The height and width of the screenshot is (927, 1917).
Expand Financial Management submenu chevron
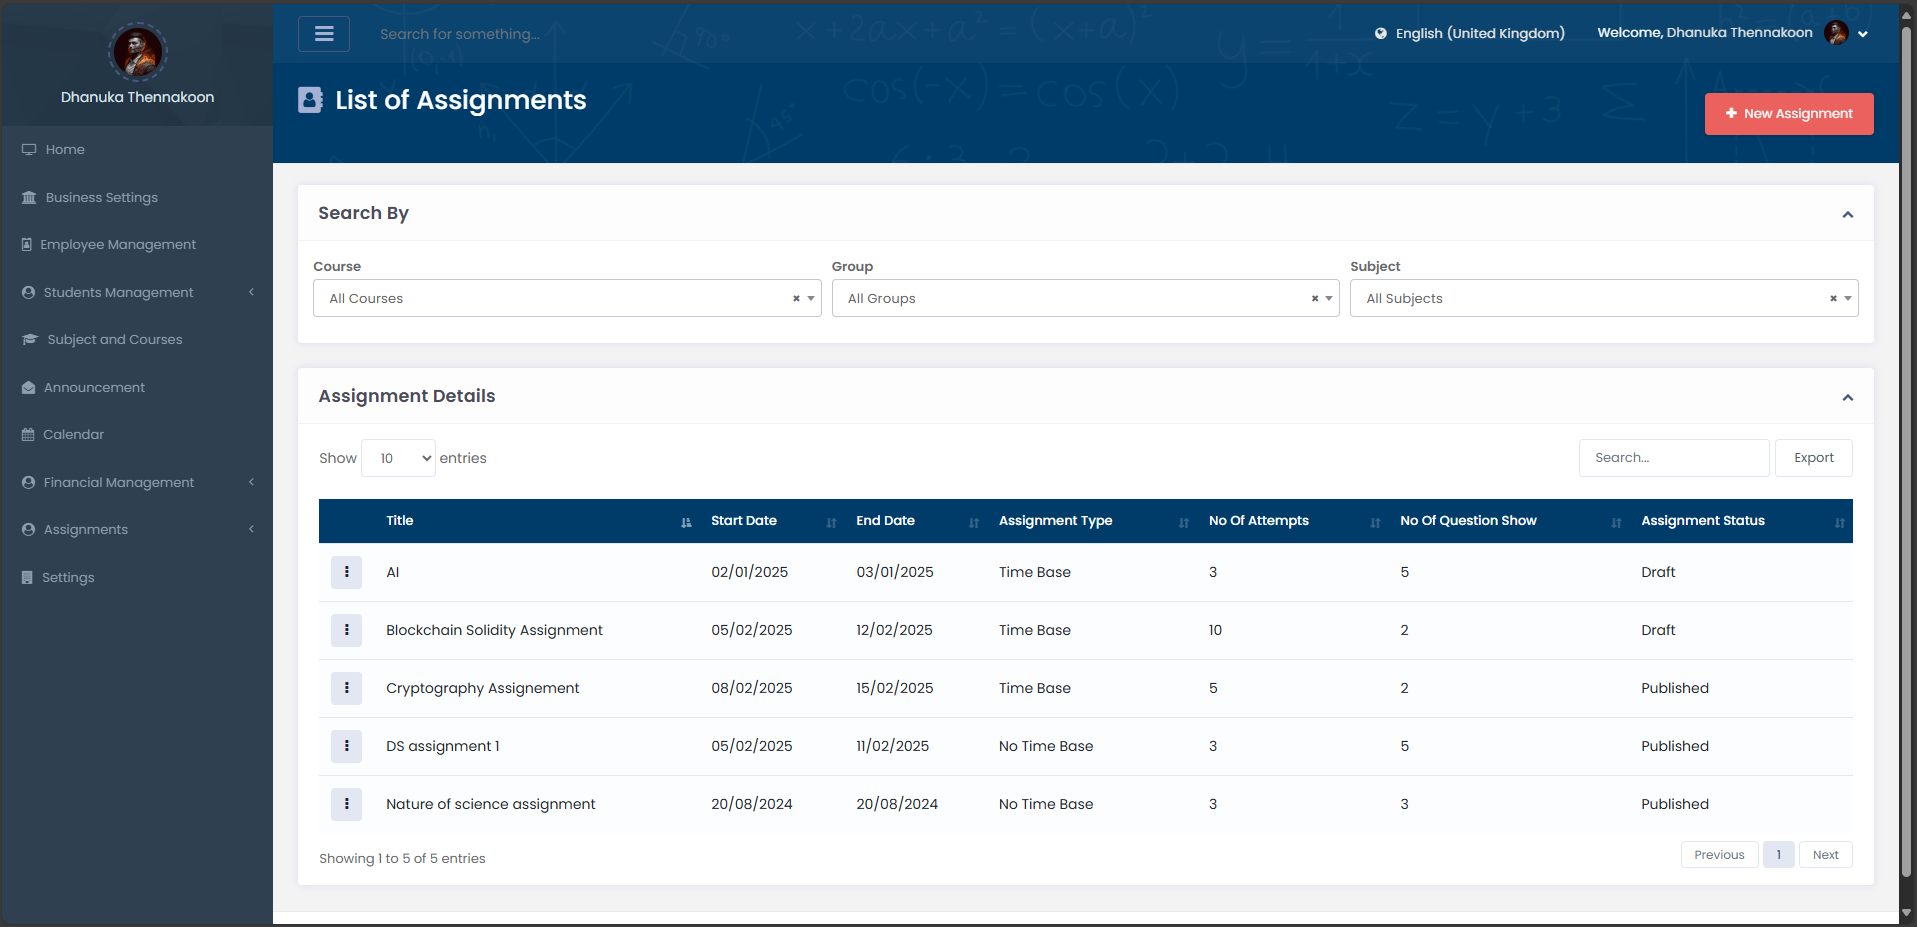pyautogui.click(x=251, y=482)
